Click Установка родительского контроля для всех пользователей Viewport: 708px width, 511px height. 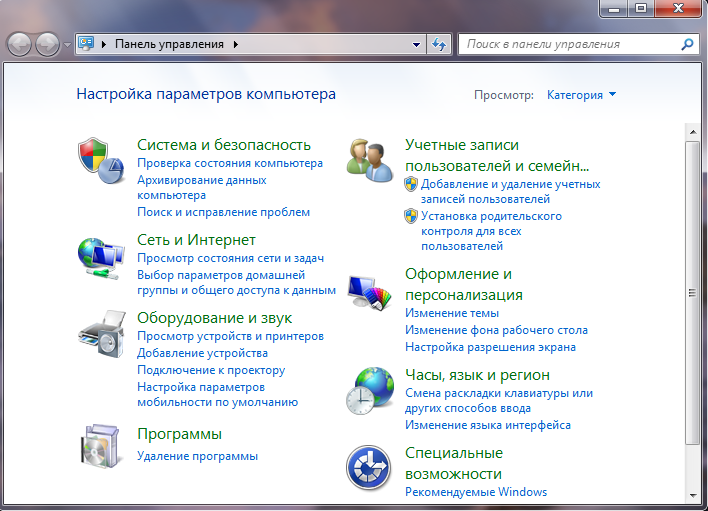click(x=491, y=231)
